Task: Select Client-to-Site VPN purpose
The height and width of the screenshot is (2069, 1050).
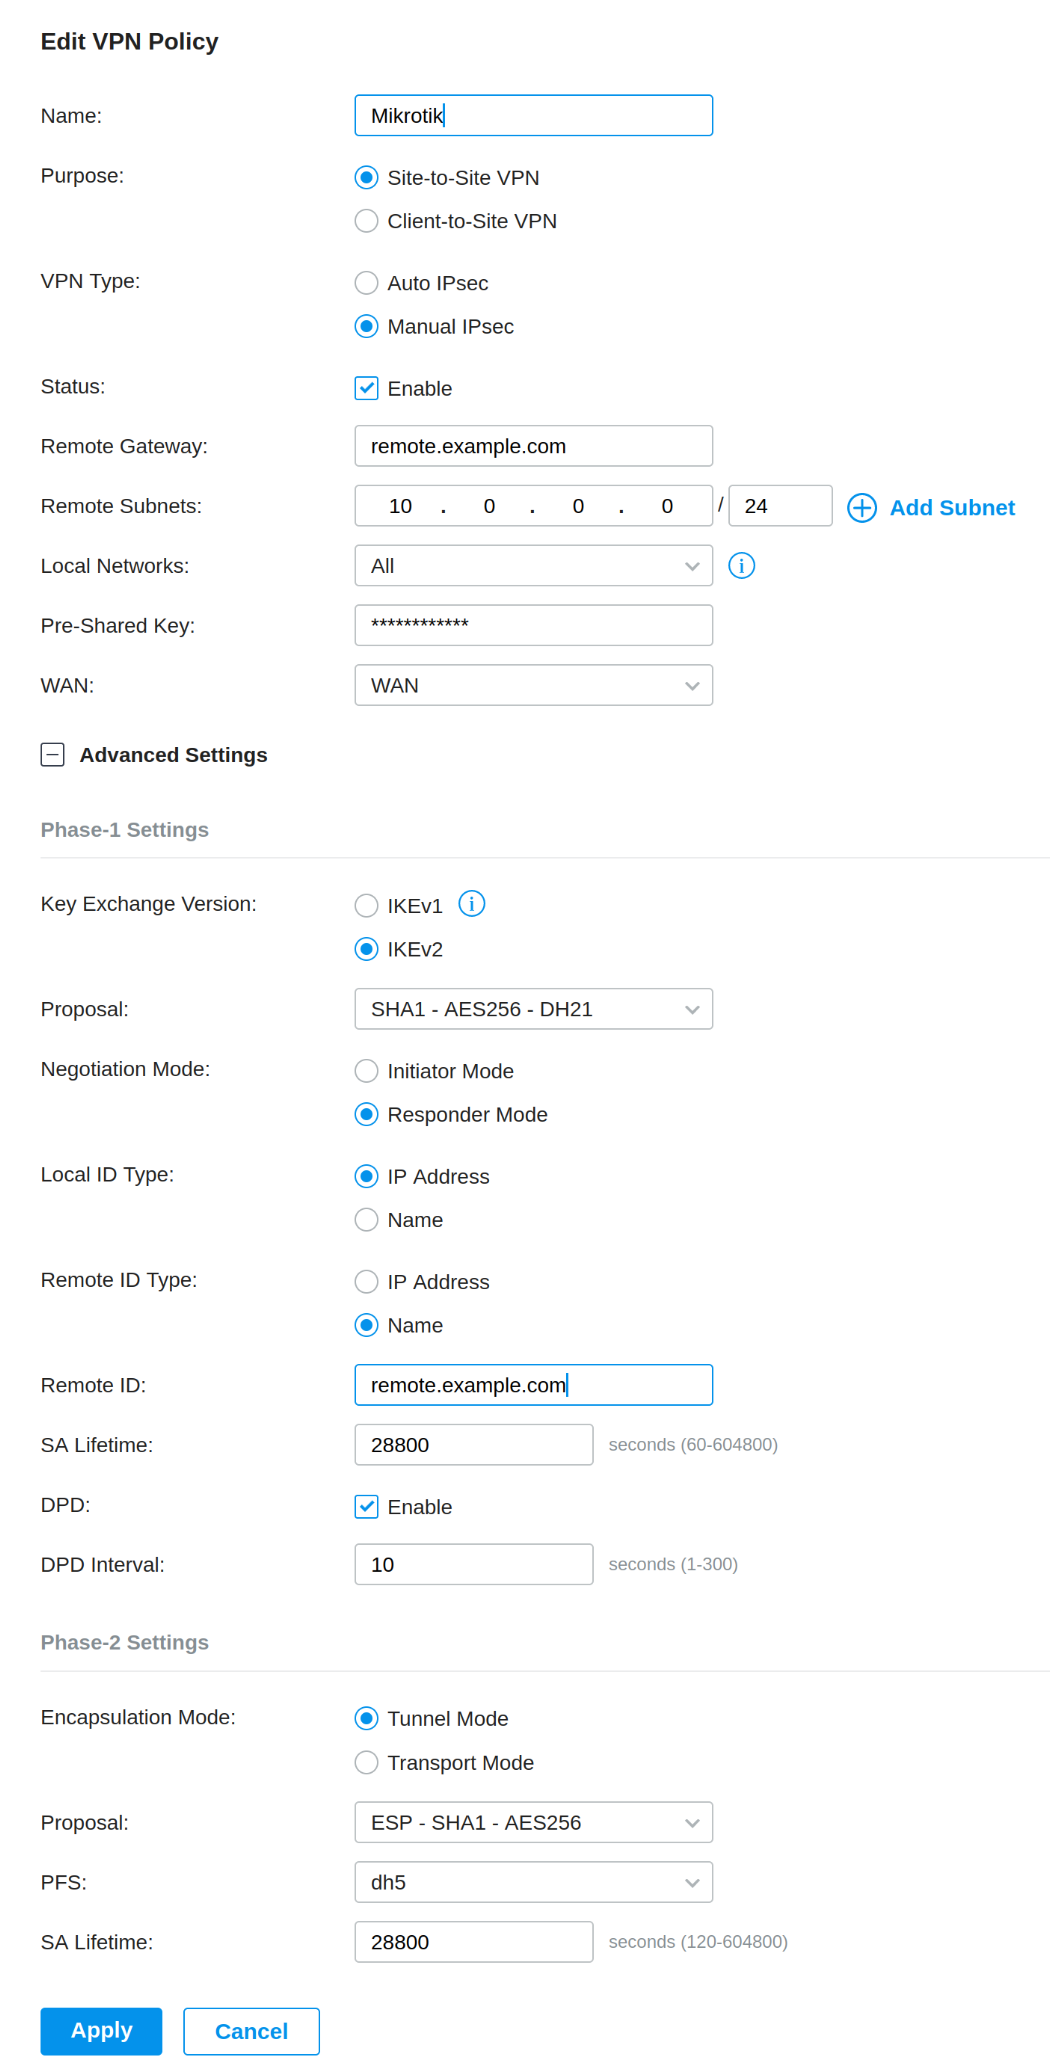Action: click(x=367, y=221)
